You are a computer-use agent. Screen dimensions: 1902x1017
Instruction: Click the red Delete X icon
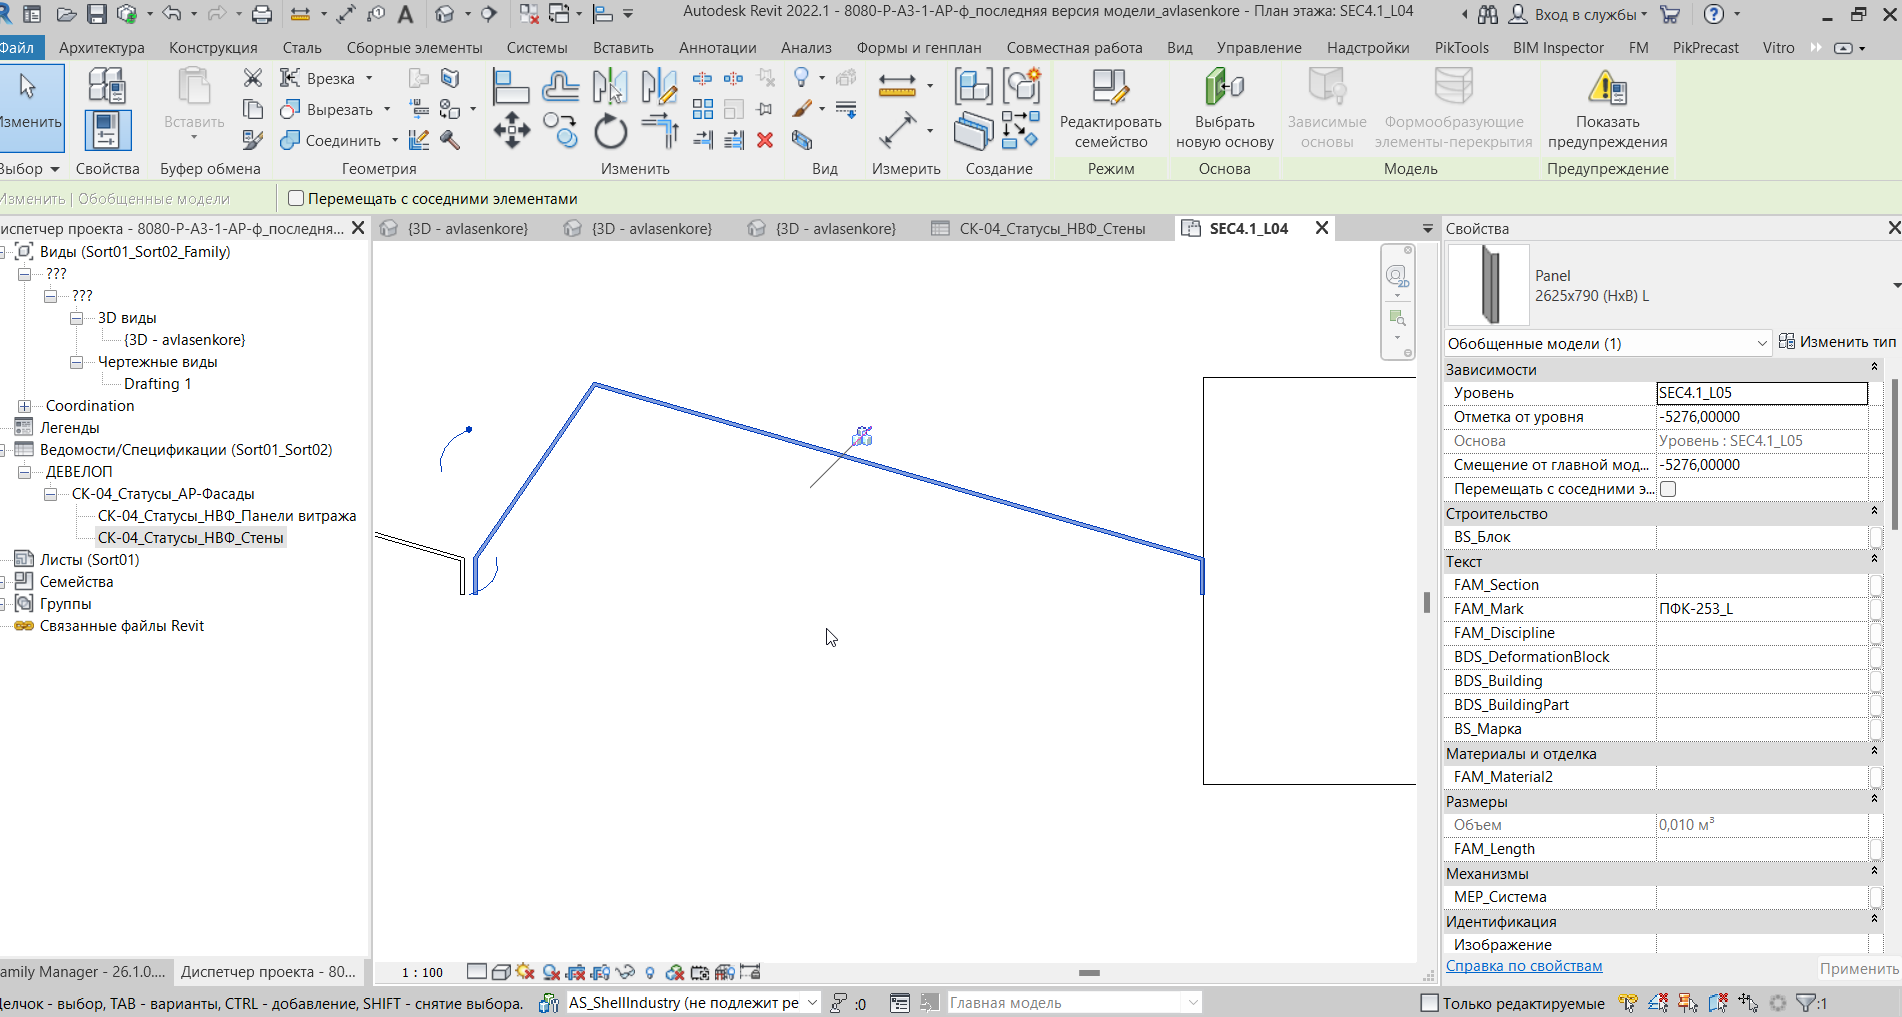(765, 140)
